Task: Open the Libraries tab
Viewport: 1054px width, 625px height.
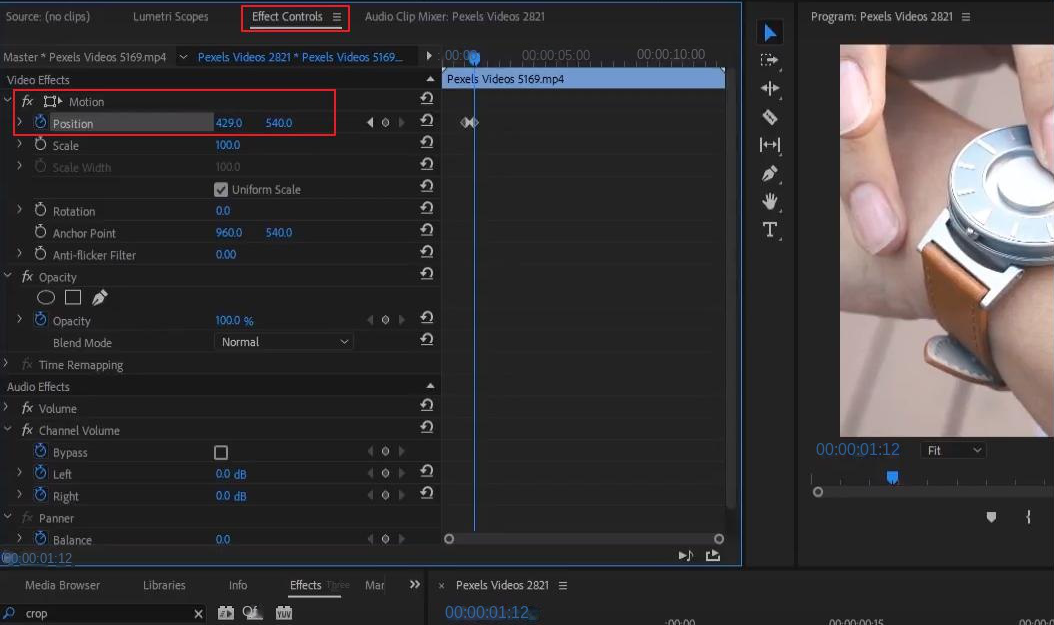Action: [x=164, y=585]
